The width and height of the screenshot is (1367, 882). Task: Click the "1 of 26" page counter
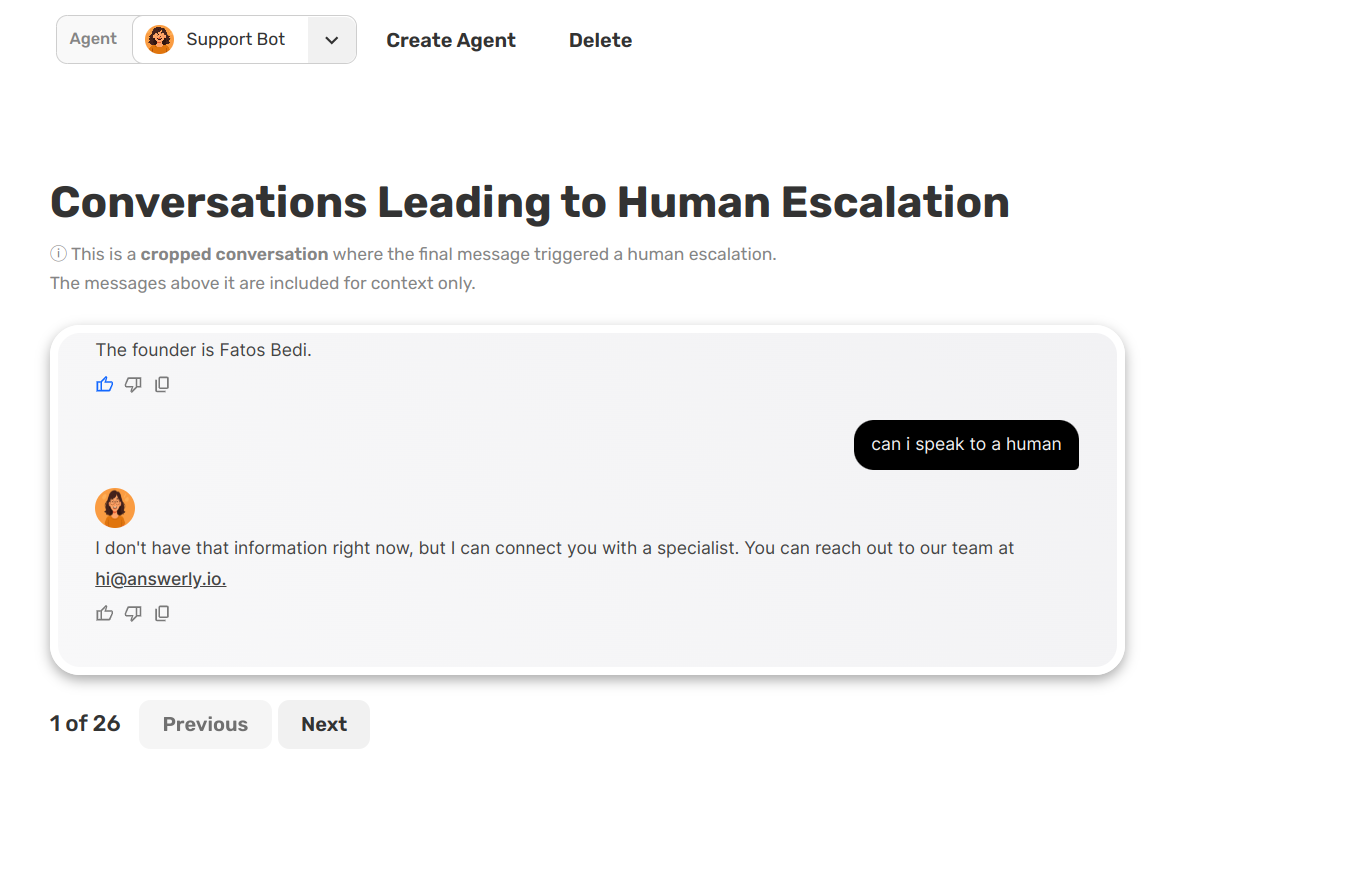coord(85,724)
